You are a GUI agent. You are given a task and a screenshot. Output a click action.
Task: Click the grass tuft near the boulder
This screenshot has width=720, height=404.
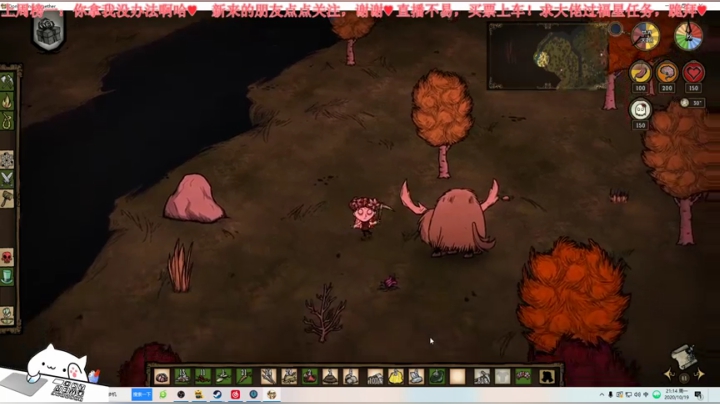[180, 266]
